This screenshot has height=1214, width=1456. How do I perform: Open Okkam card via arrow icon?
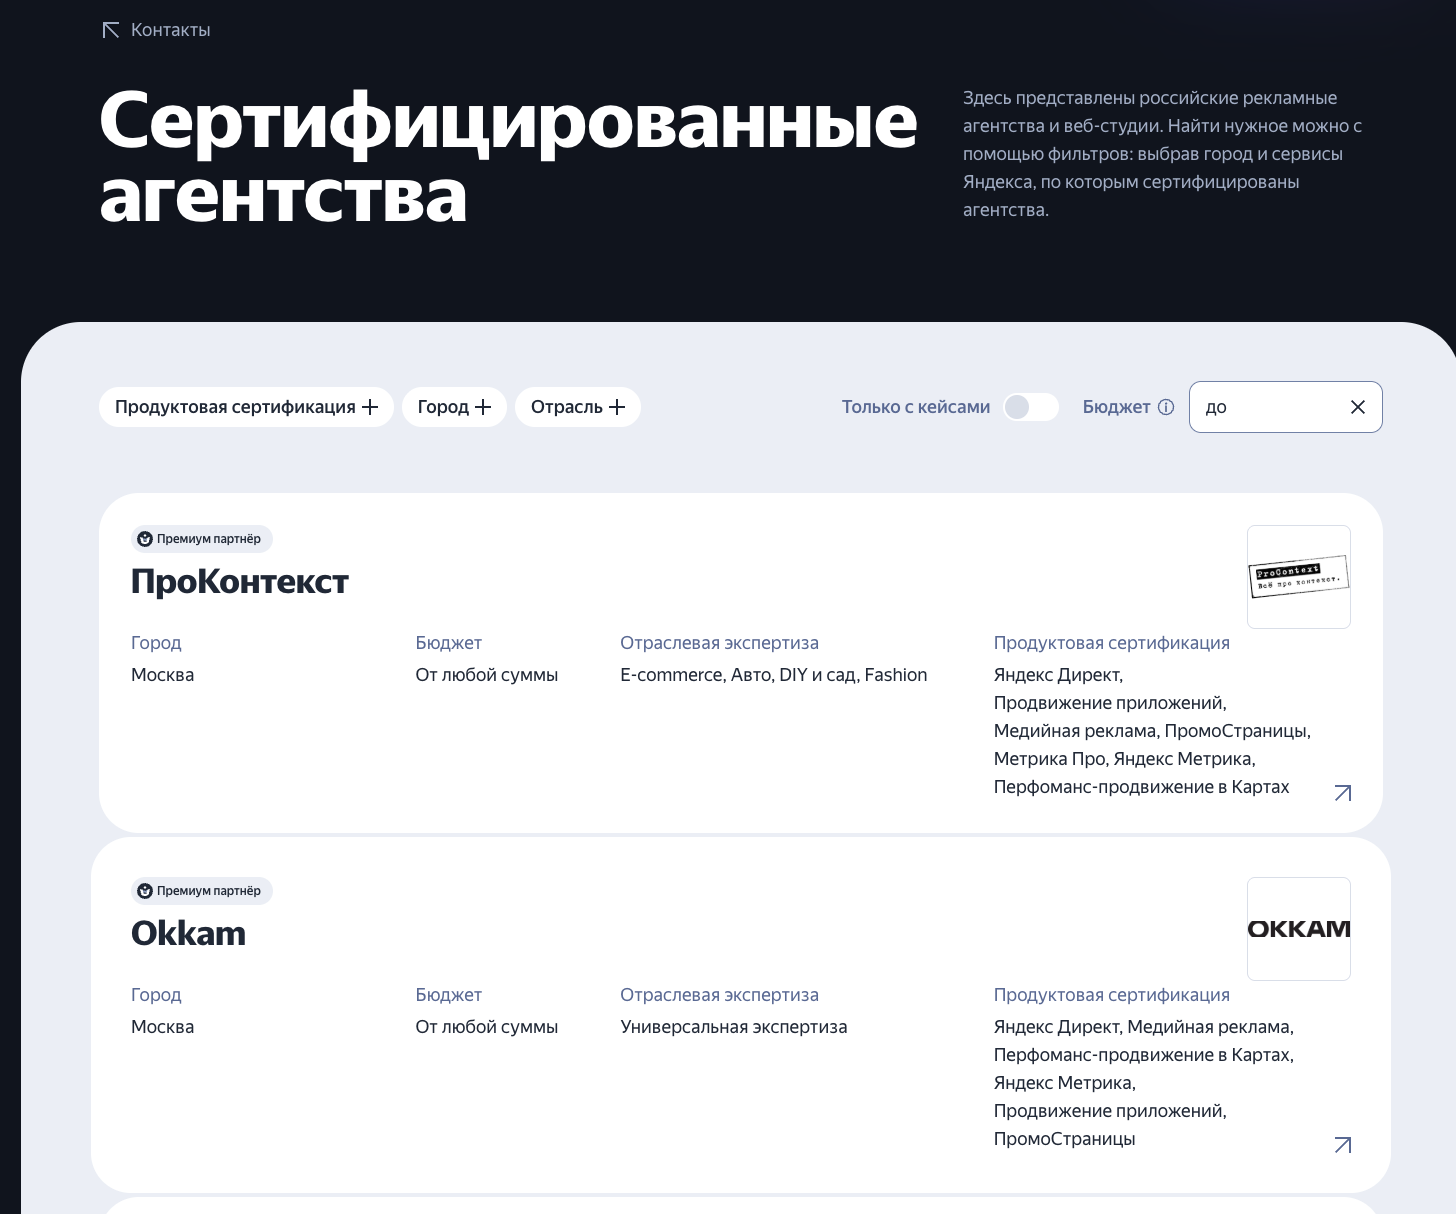pyautogui.click(x=1343, y=1145)
